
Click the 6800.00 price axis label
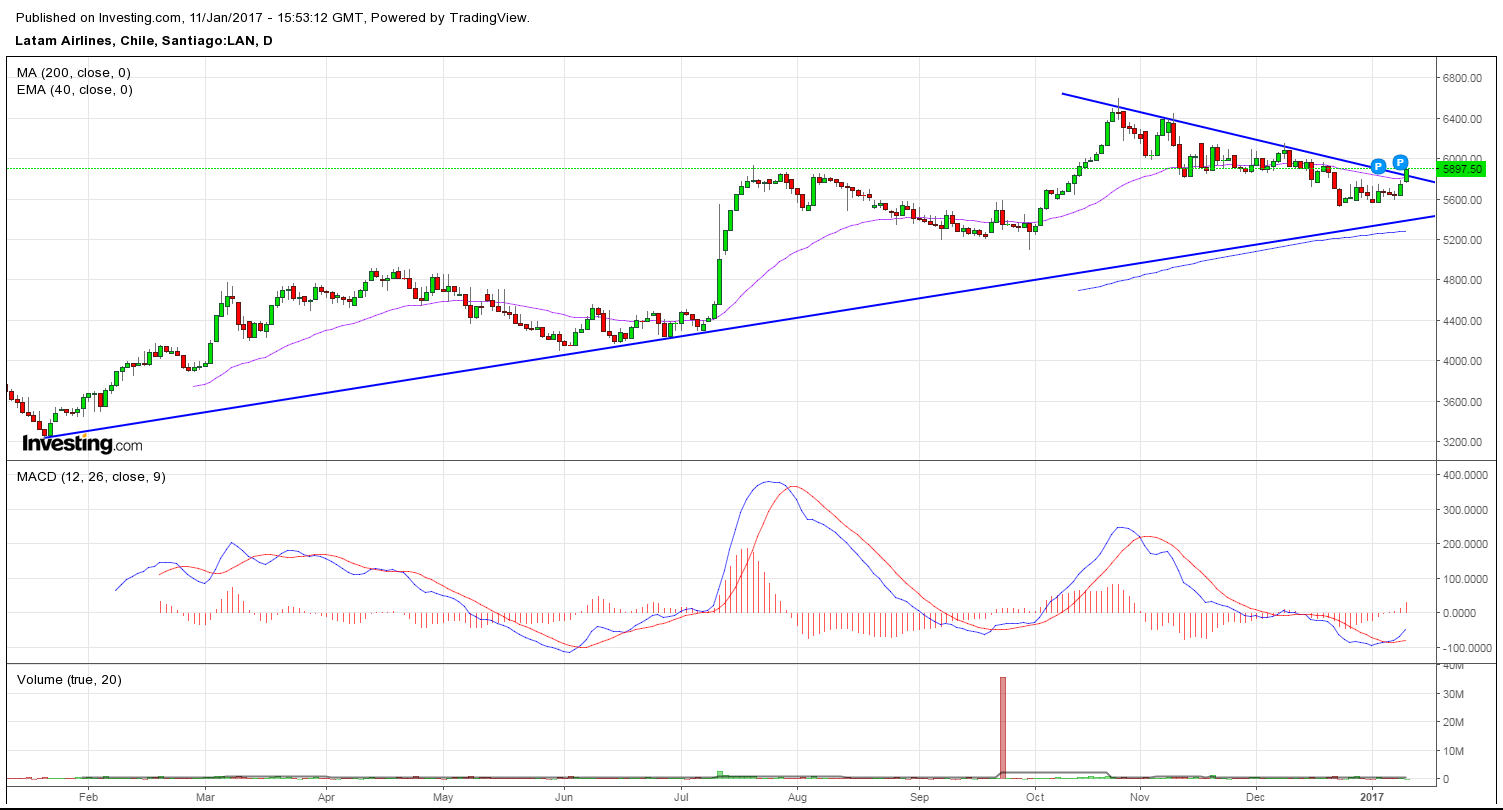pyautogui.click(x=1462, y=78)
